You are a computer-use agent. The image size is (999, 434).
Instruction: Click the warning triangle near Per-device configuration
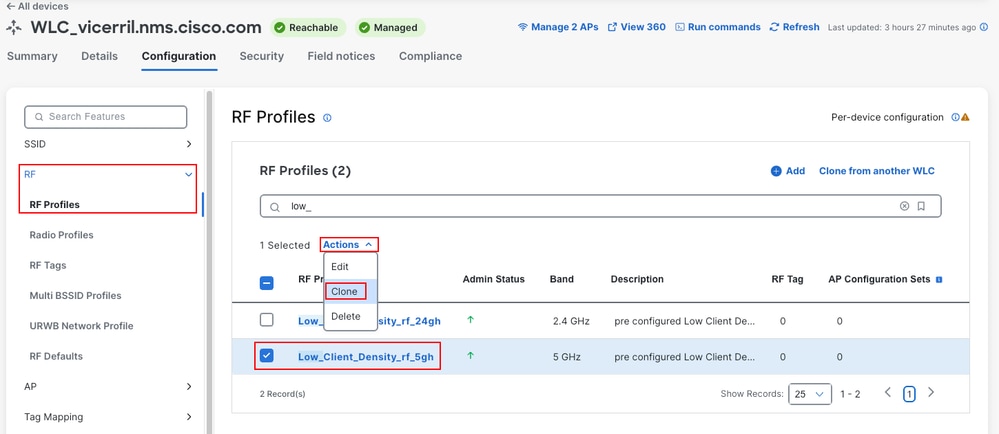point(965,117)
